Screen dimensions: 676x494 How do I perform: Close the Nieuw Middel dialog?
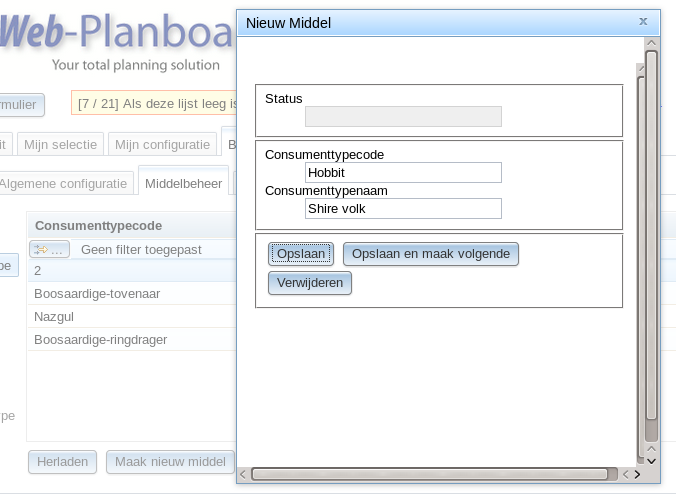pos(643,21)
